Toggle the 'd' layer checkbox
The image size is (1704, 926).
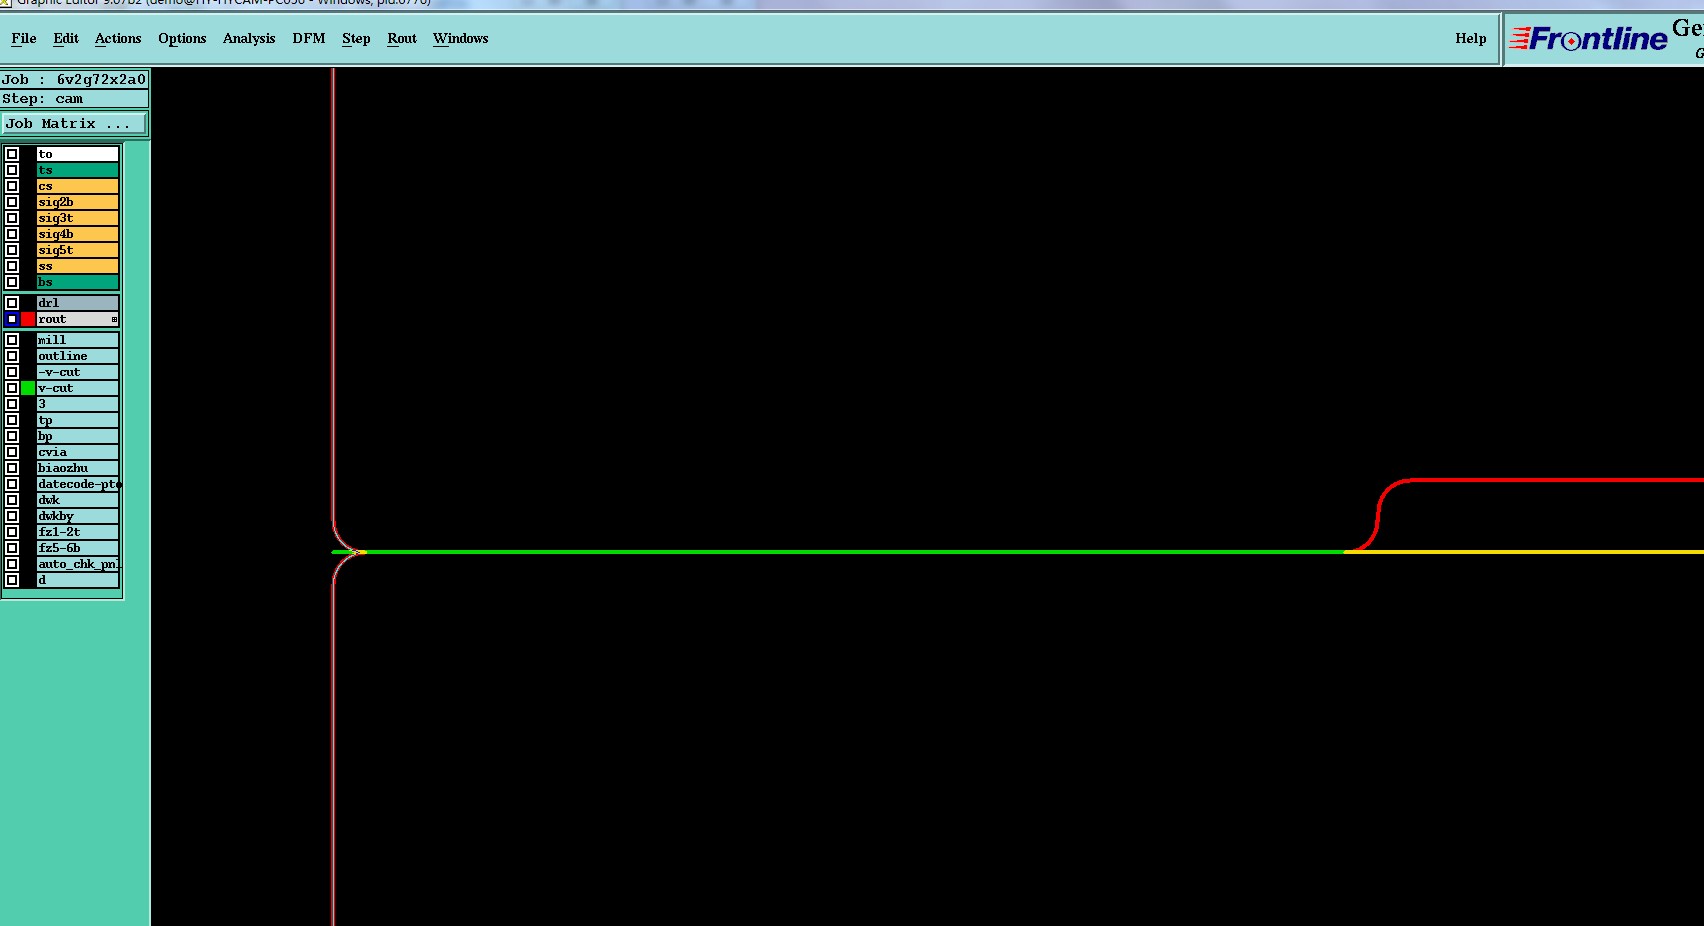tap(12, 580)
